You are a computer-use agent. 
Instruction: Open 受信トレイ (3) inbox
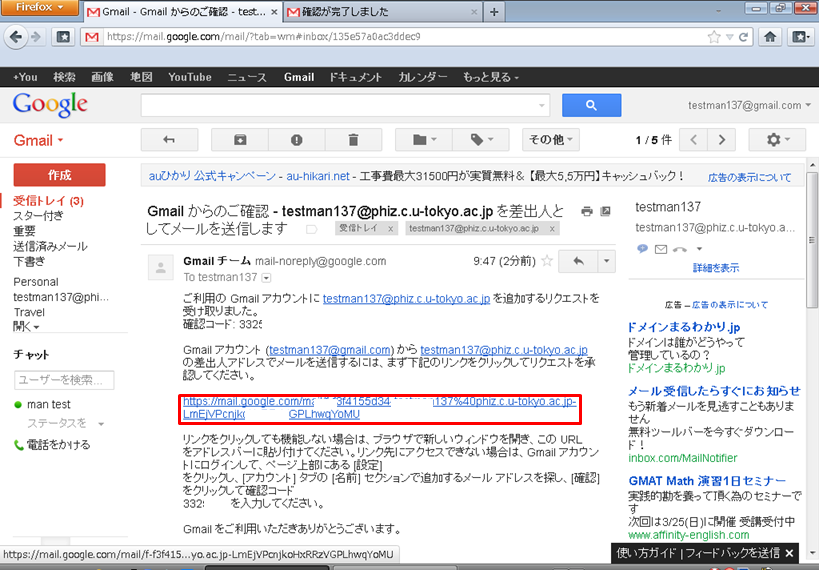48,201
